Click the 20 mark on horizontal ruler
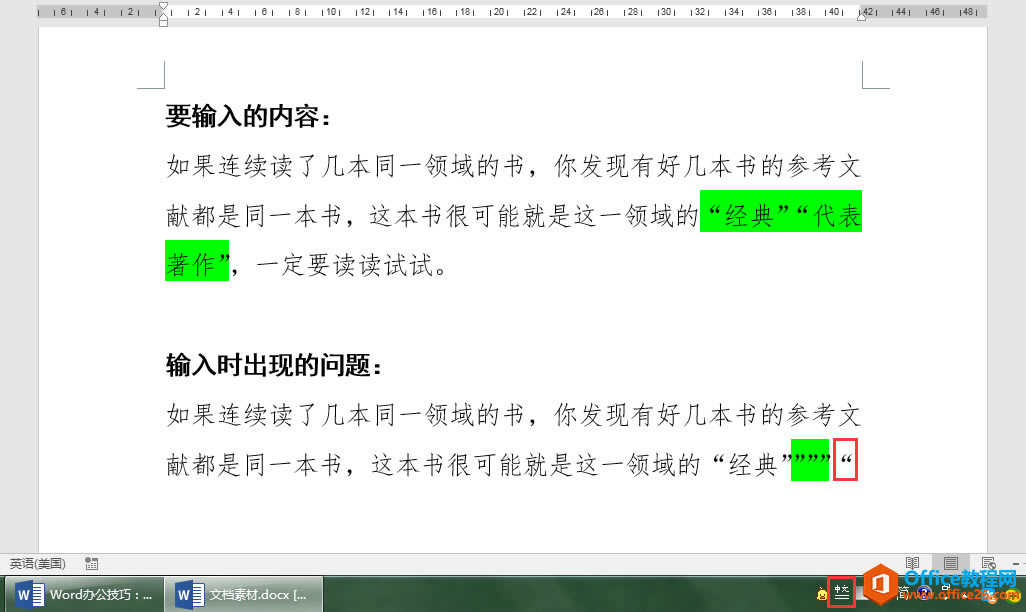This screenshot has width=1026, height=612. (x=499, y=12)
